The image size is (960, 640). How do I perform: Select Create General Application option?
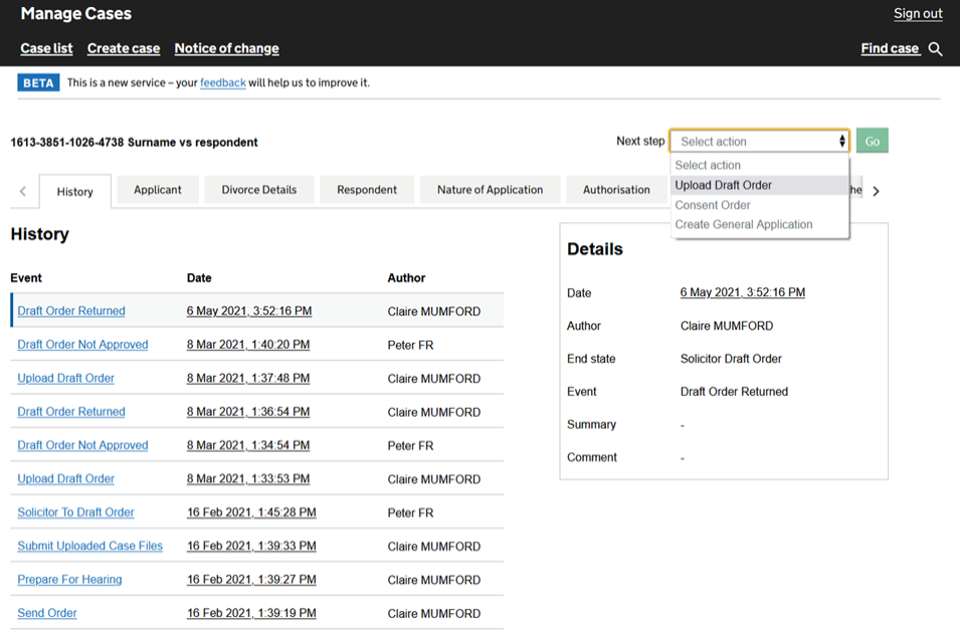pyautogui.click(x=743, y=225)
